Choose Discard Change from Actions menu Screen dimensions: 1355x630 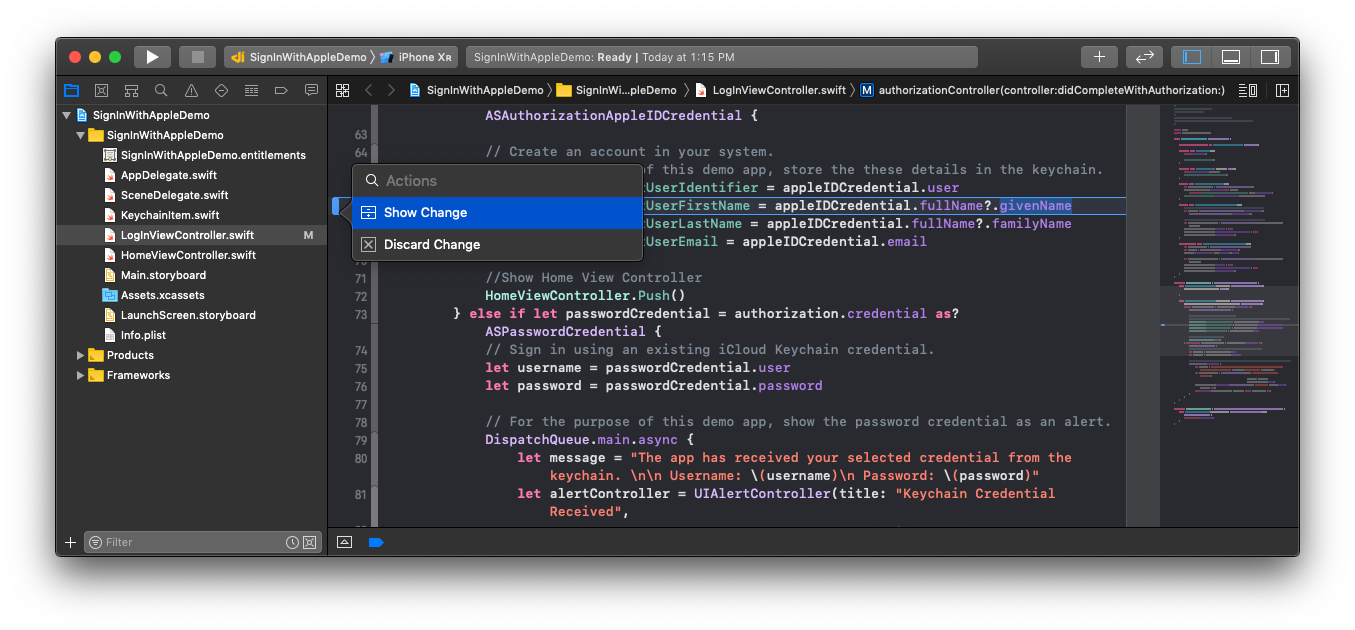coord(497,244)
